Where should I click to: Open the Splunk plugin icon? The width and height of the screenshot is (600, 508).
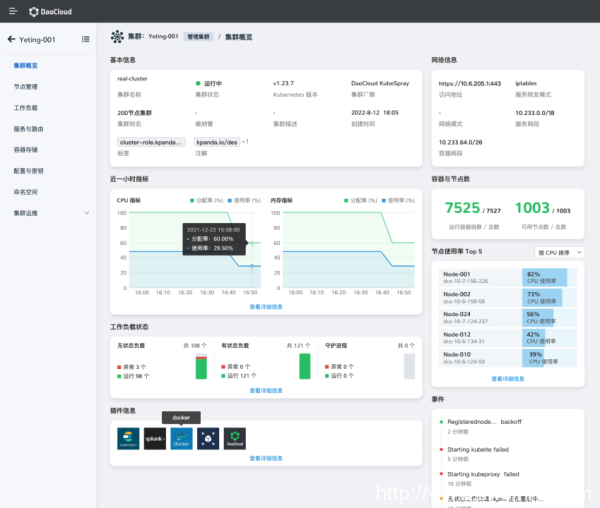[154, 437]
